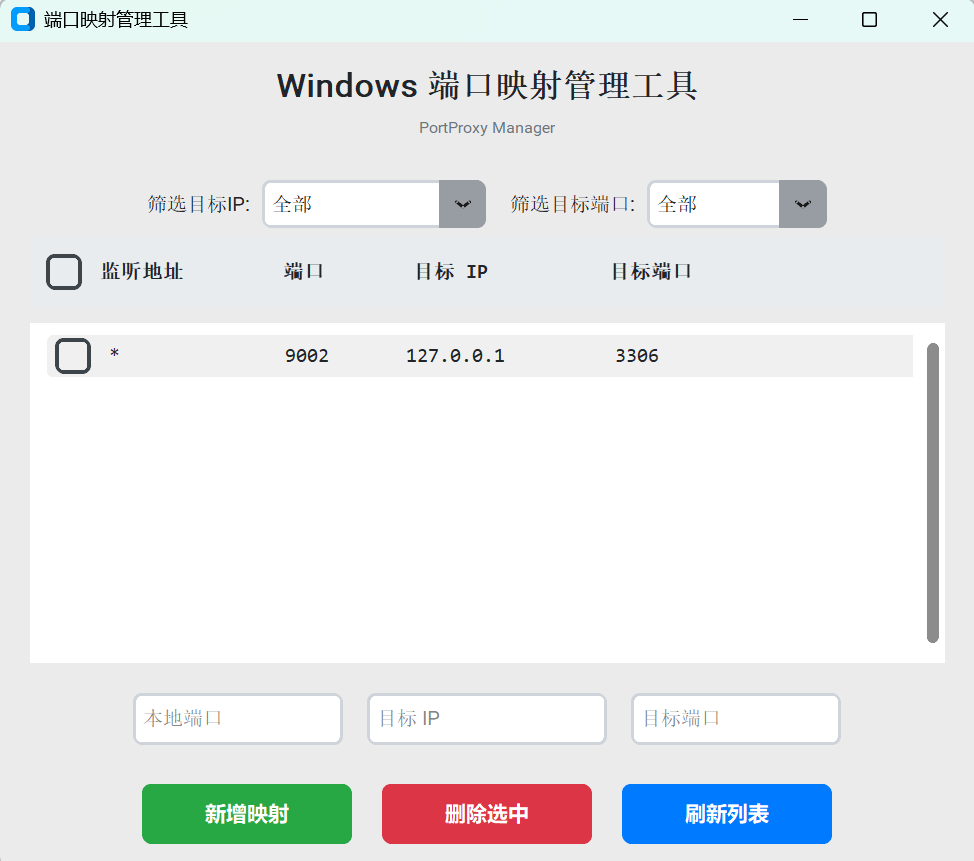Screen dimensions: 974x861
Task: Click the 目标端口 input field
Action: 735,718
